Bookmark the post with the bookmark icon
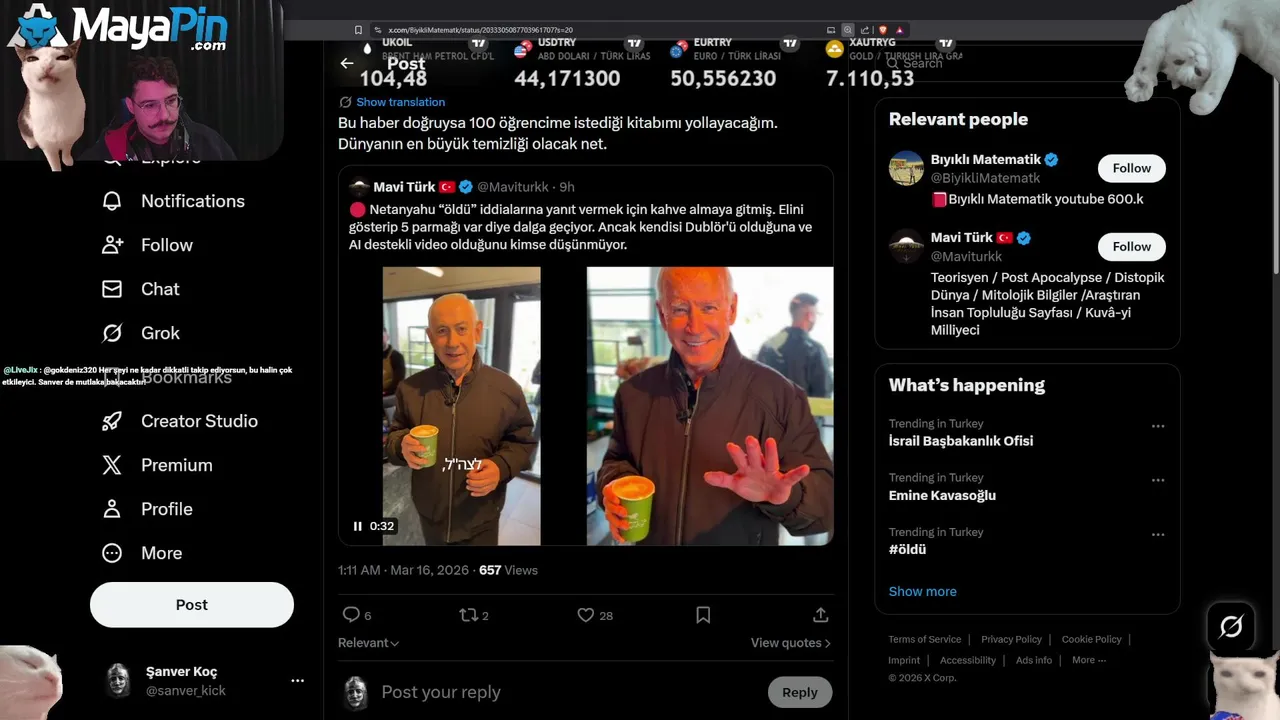Image resolution: width=1280 pixels, height=720 pixels. (703, 615)
